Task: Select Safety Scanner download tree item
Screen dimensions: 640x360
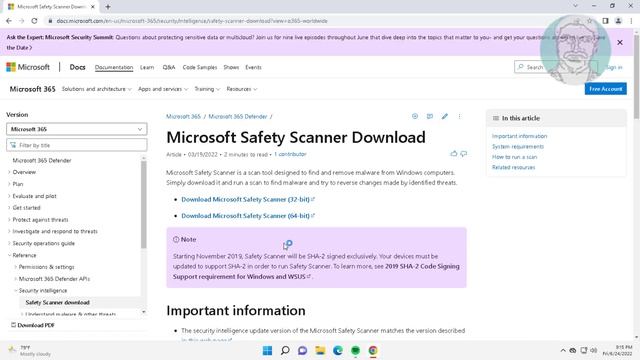Action: point(57,302)
